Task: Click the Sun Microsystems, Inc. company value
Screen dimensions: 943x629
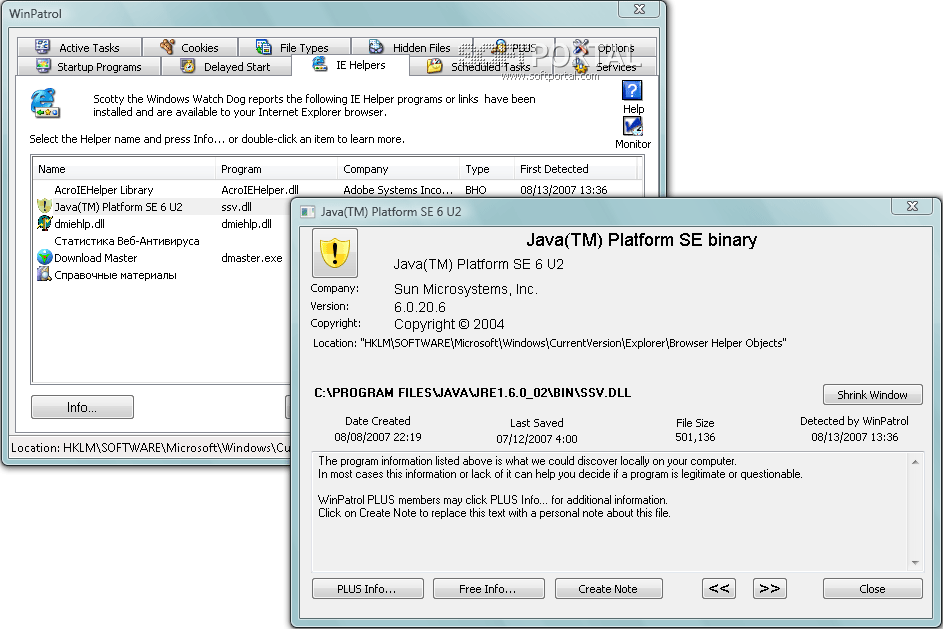Action: (x=465, y=289)
